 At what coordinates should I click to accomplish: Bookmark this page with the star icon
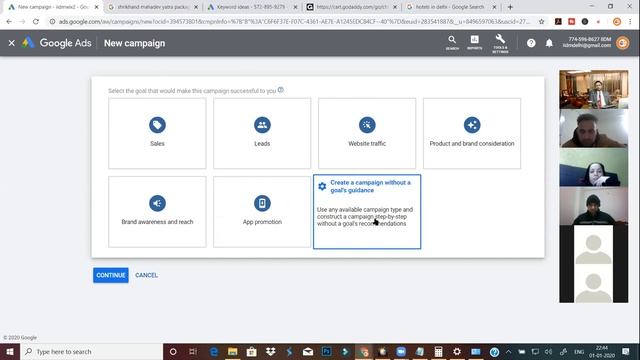pyautogui.click(x=541, y=22)
